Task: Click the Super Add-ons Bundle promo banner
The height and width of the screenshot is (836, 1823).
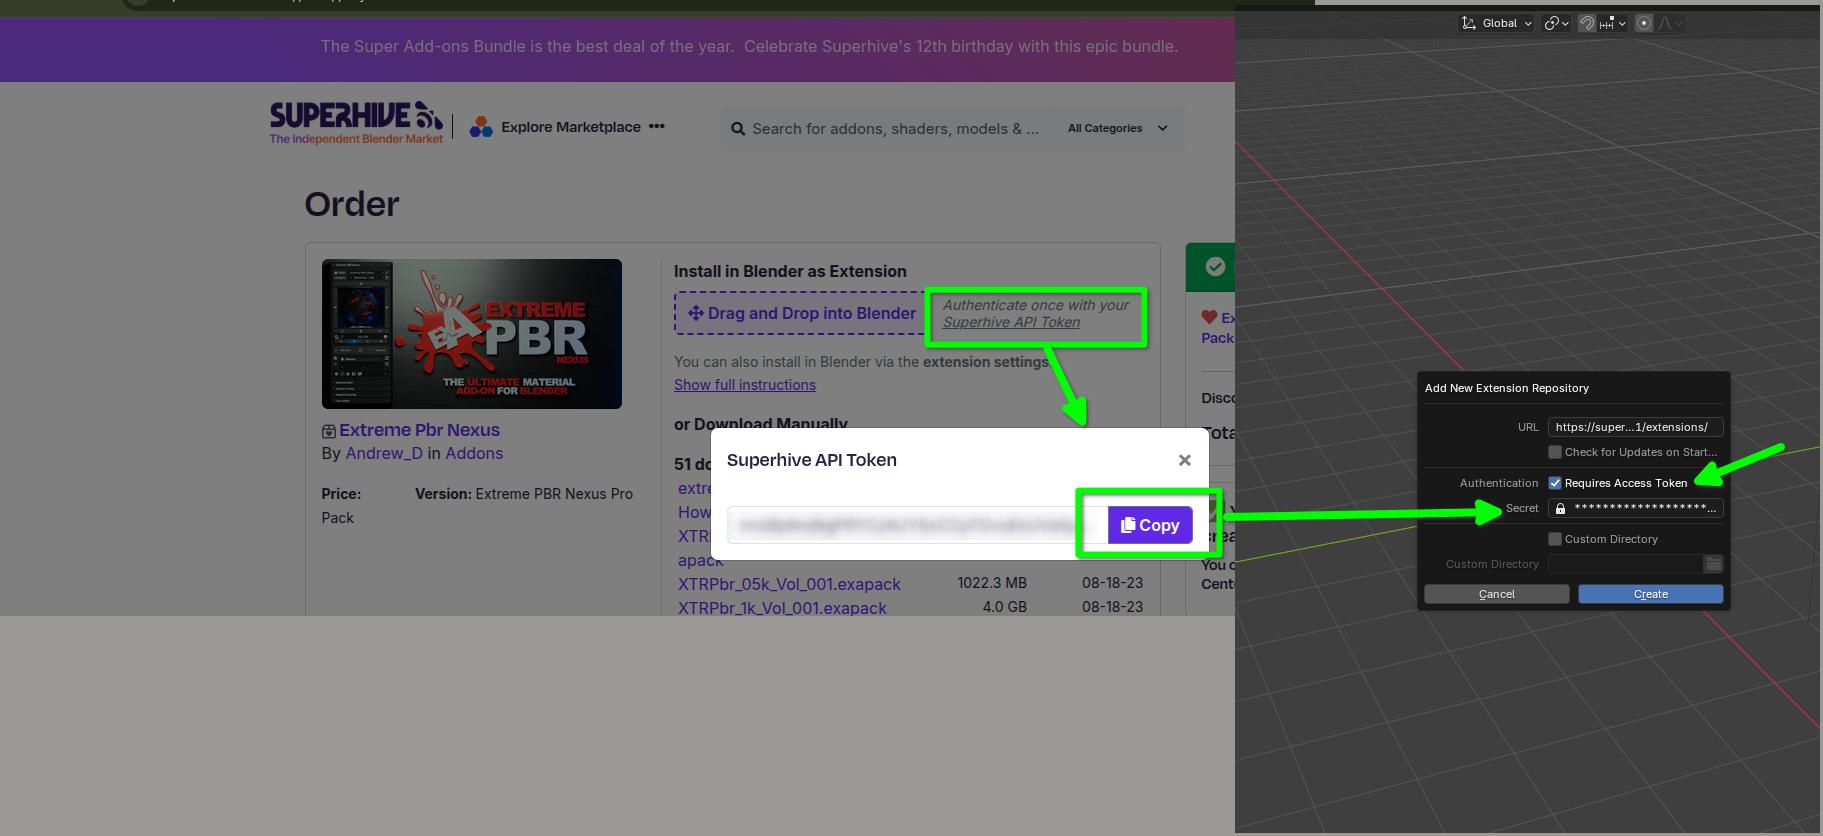Action: coord(749,46)
